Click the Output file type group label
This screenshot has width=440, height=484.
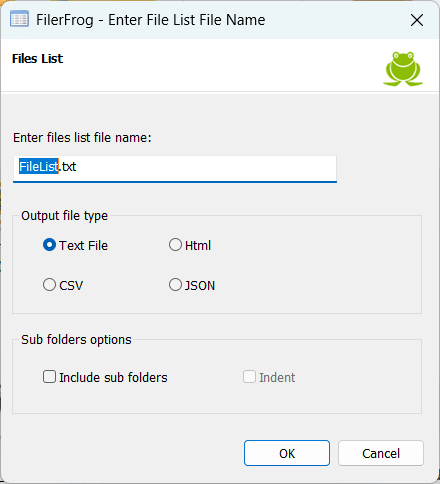tap(64, 216)
